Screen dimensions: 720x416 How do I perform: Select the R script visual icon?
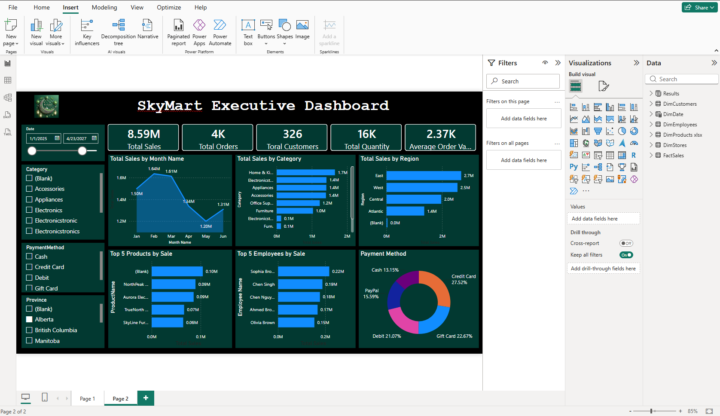pos(634,155)
